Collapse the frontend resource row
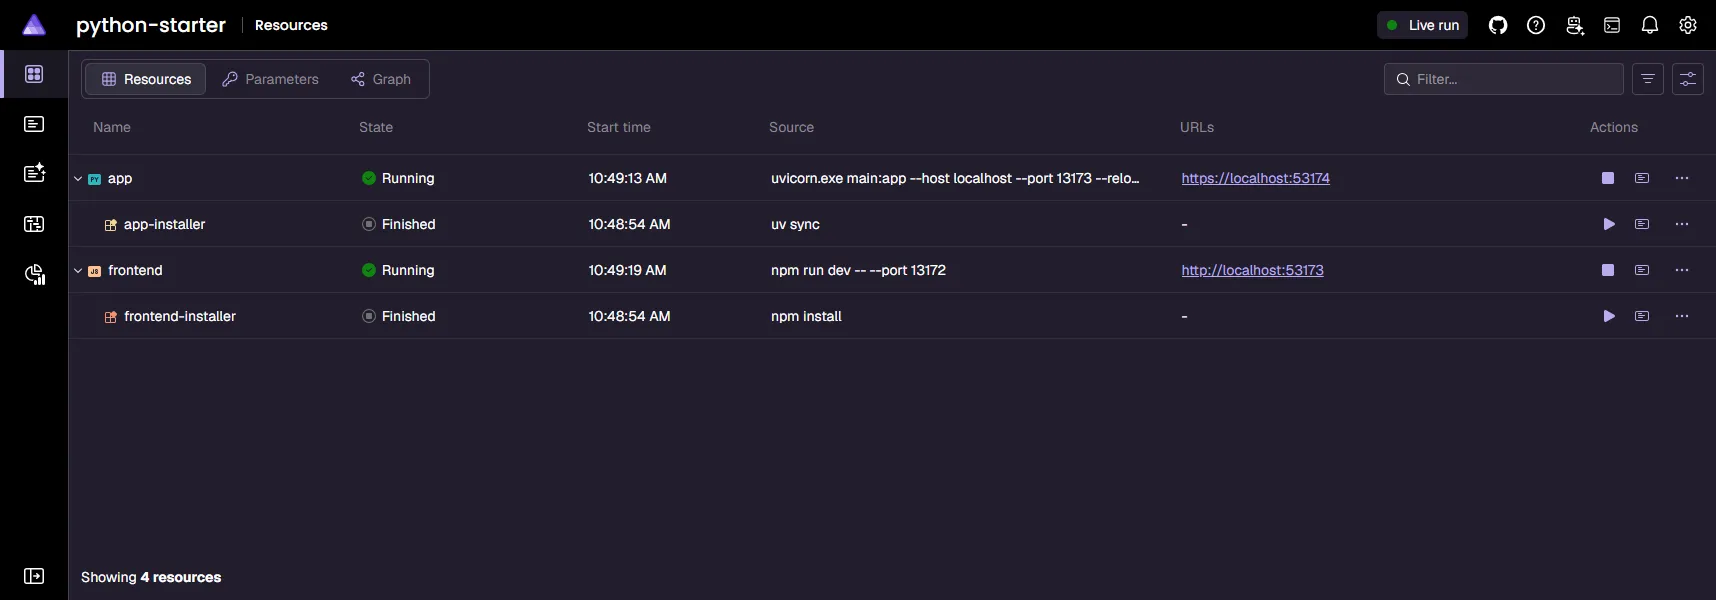The width and height of the screenshot is (1716, 600). [78, 271]
